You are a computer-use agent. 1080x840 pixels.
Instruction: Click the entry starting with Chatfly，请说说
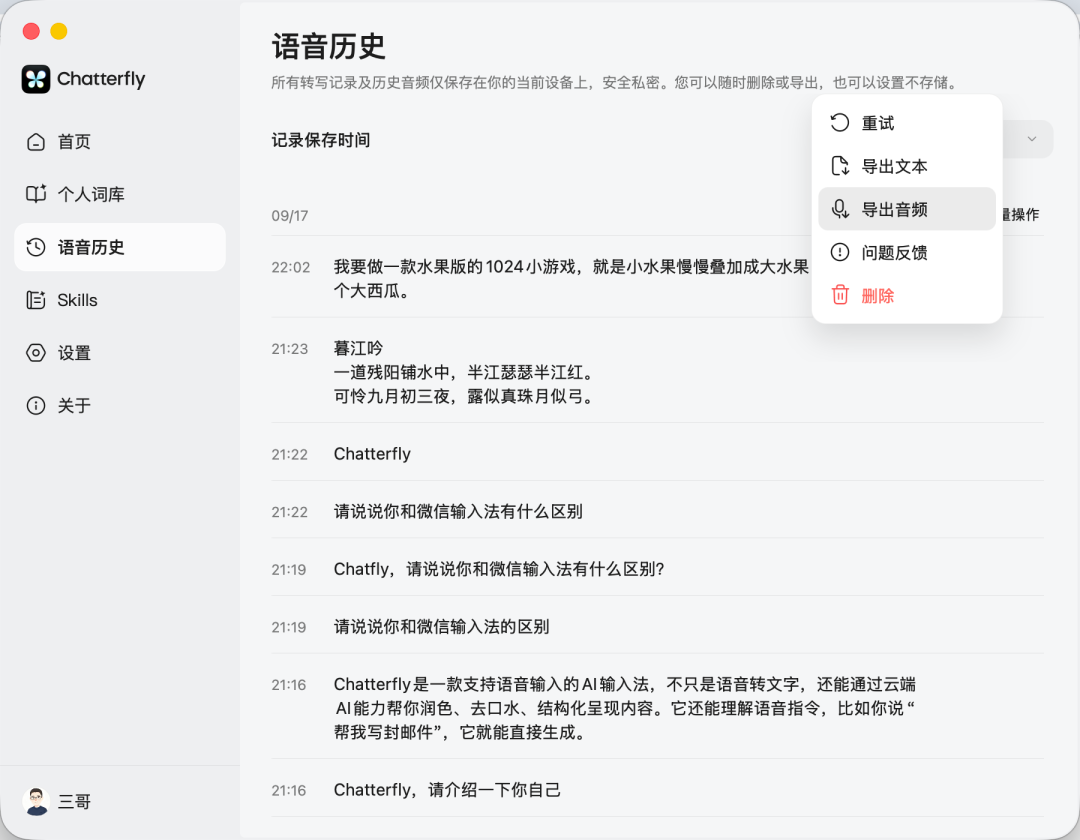[x=657, y=569]
